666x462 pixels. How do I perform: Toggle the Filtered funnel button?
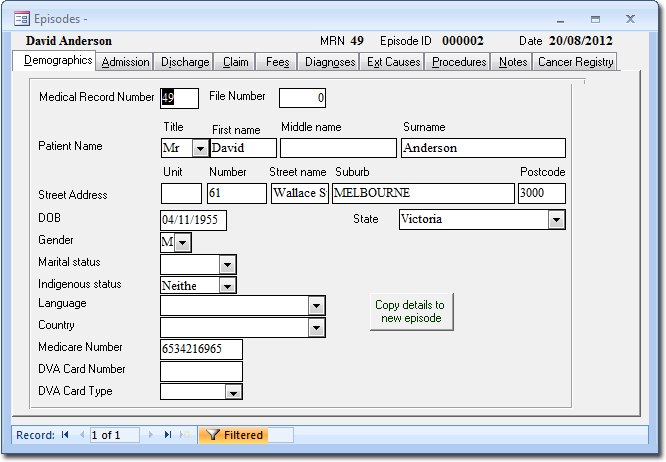[233, 435]
